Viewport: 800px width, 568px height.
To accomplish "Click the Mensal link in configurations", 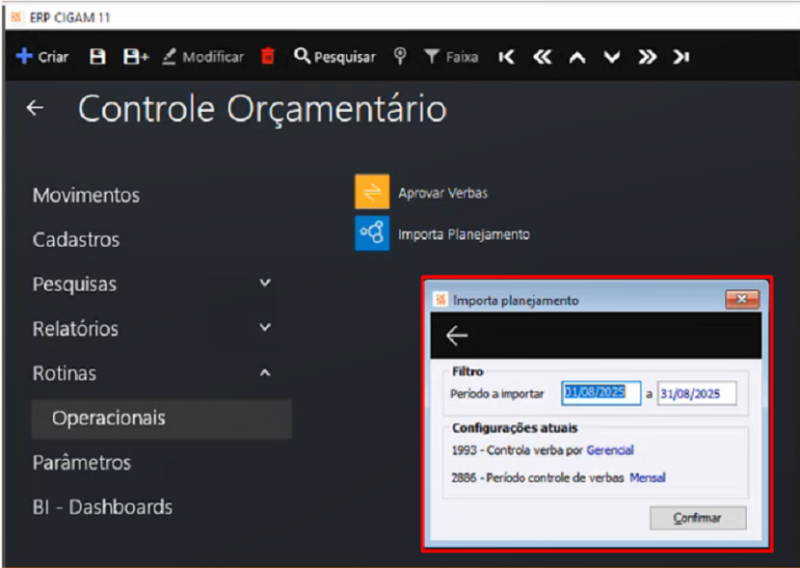I will [x=647, y=478].
